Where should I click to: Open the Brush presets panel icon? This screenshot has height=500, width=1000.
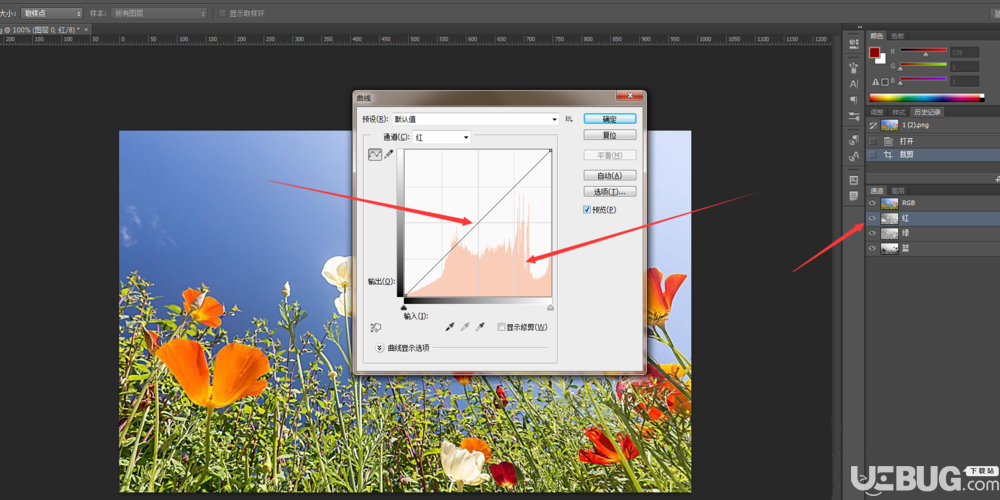tap(854, 67)
